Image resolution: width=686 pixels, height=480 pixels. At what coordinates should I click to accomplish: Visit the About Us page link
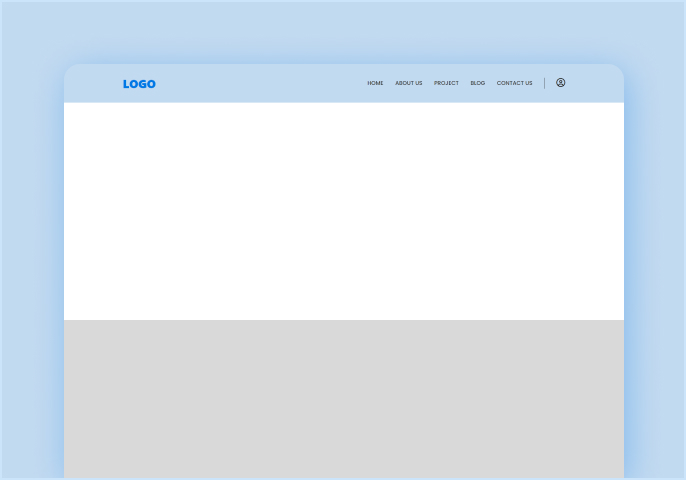pos(408,83)
